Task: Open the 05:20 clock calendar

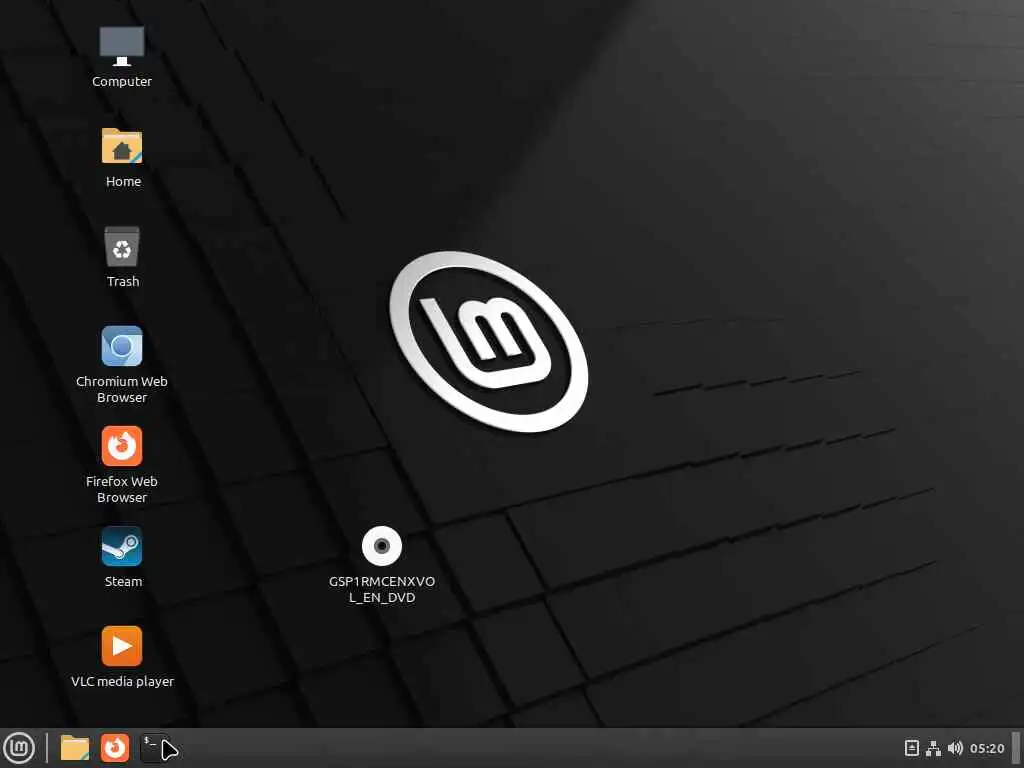Action: coord(987,748)
